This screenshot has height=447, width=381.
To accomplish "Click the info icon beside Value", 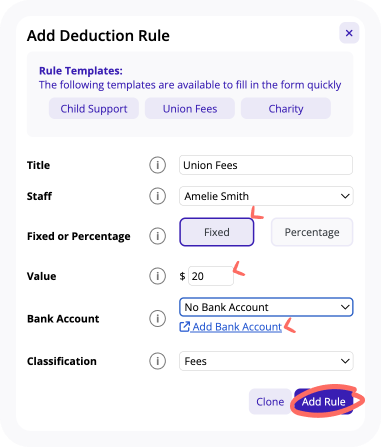I will point(157,276).
